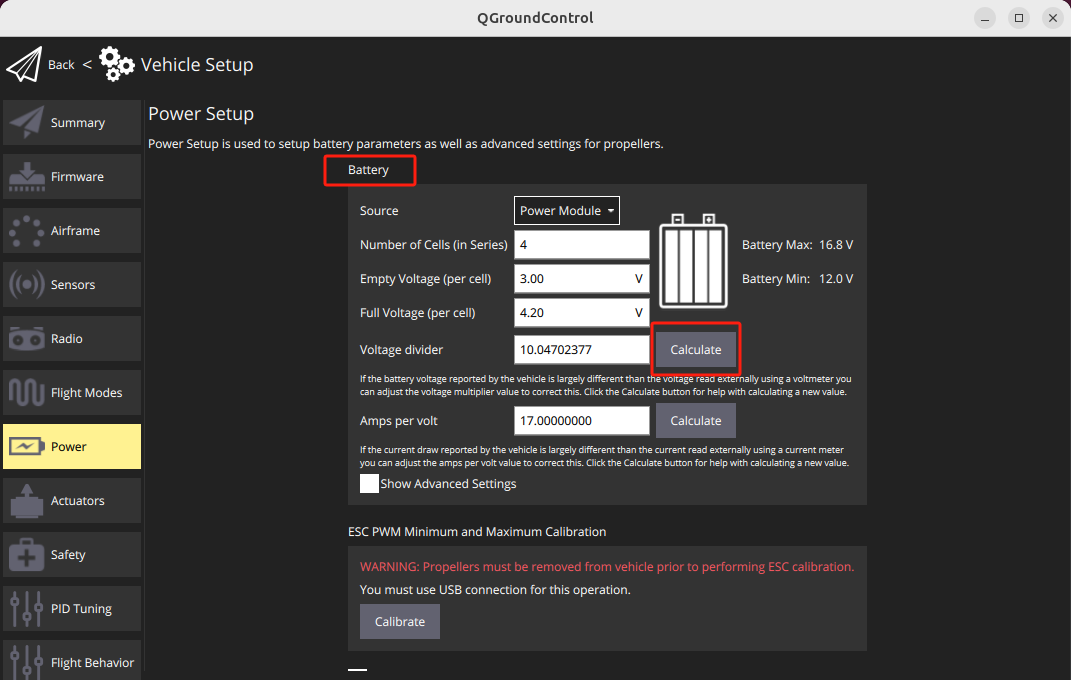Click Calculate next to Voltage divider
Viewport: 1071px width, 680px height.
695,350
